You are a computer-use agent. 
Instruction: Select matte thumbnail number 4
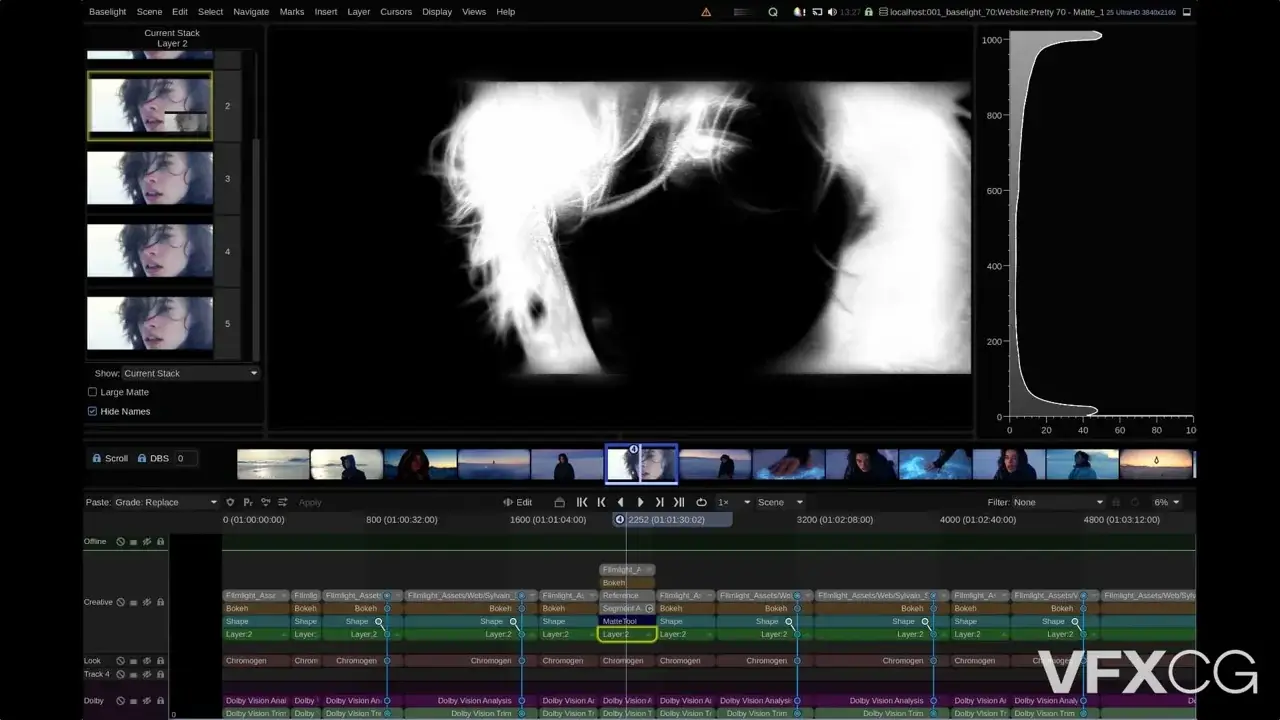150,251
